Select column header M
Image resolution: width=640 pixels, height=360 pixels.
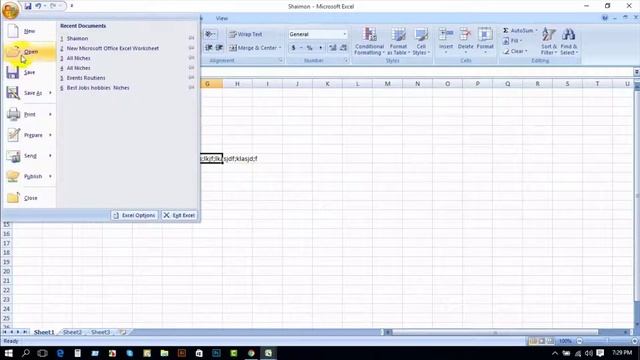click(387, 84)
